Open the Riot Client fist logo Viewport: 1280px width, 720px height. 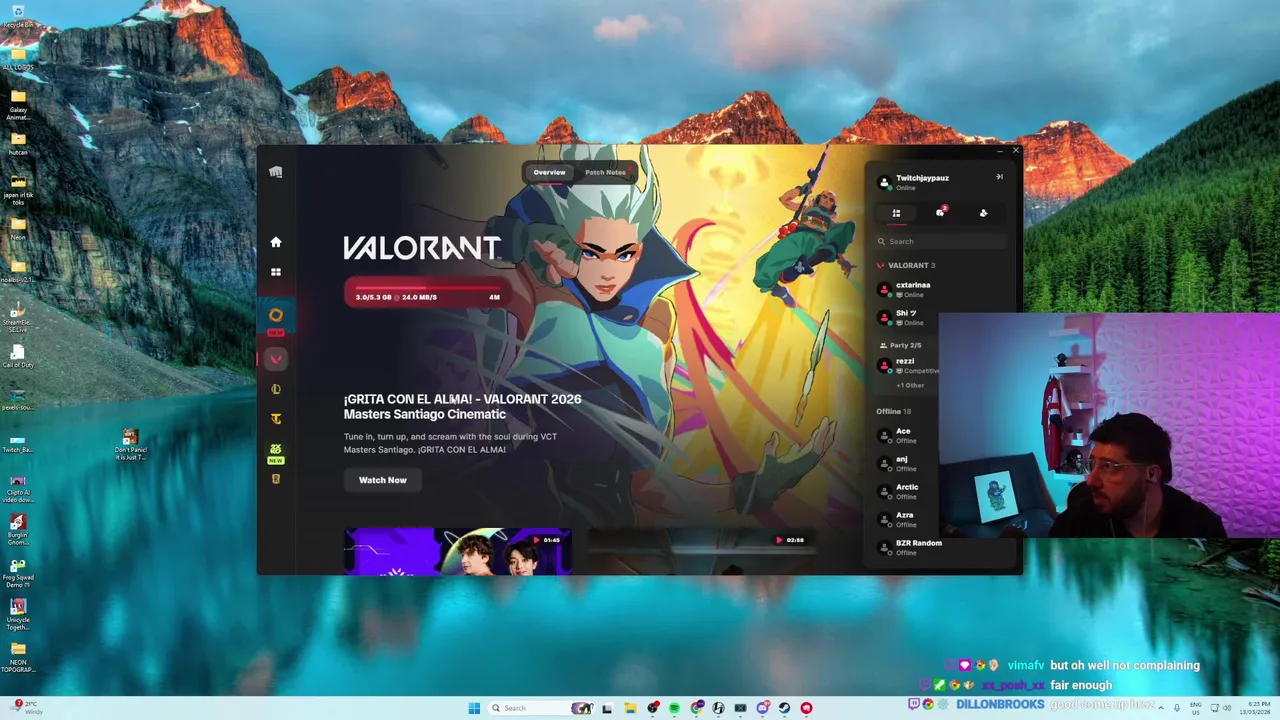tap(276, 172)
